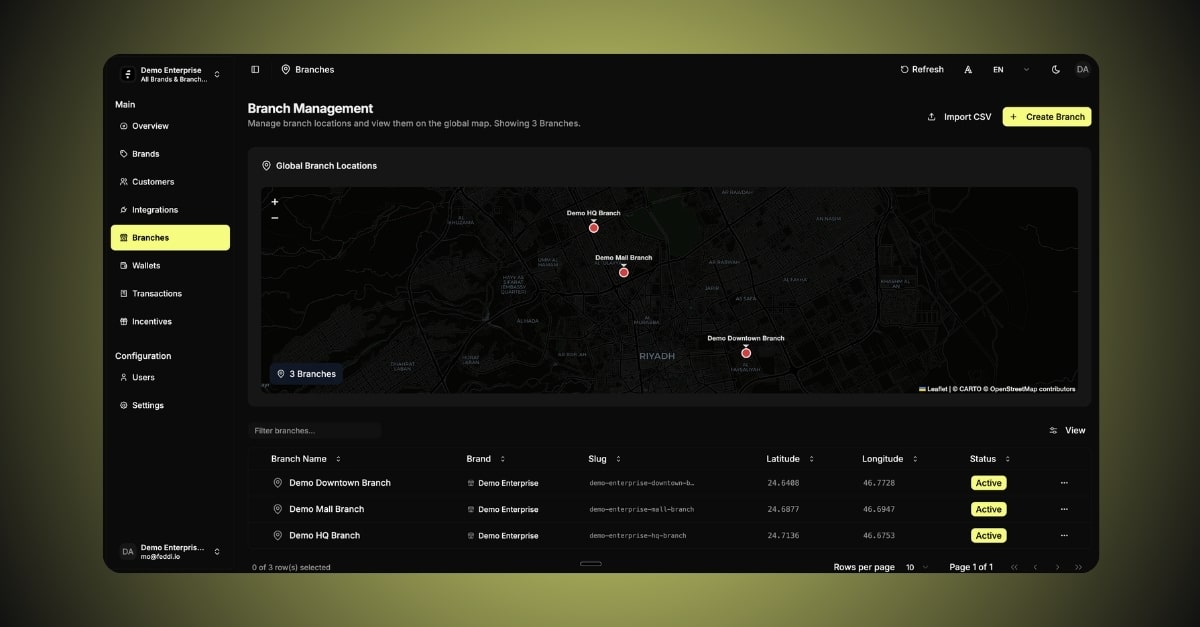Go to Transactions in sidebar
1200x627 pixels.
point(156,294)
